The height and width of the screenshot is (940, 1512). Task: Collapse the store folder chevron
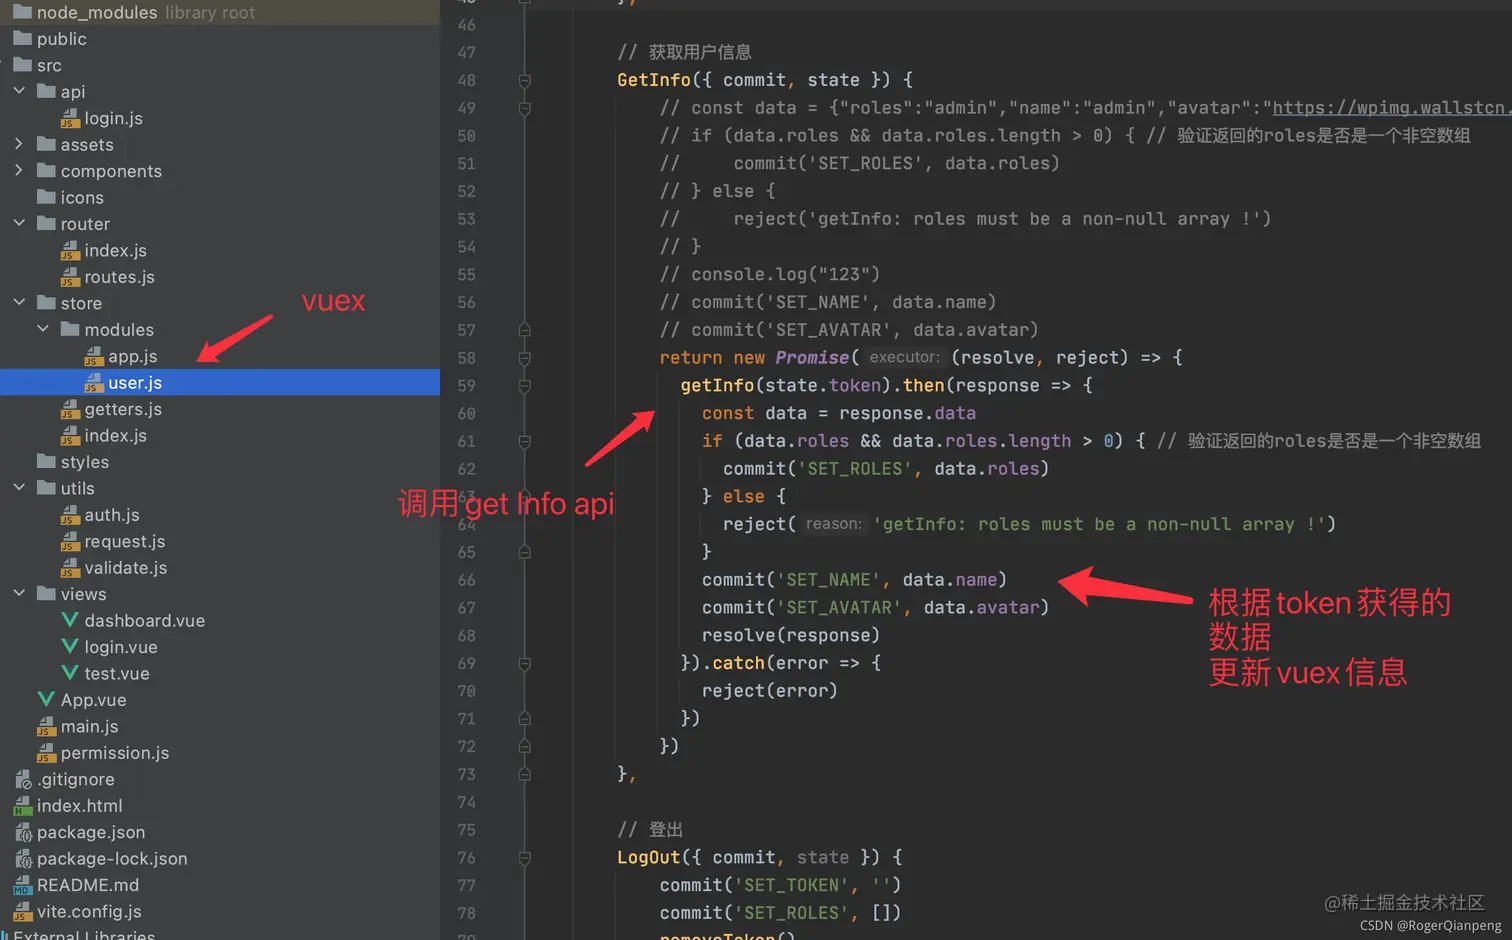click(x=19, y=302)
